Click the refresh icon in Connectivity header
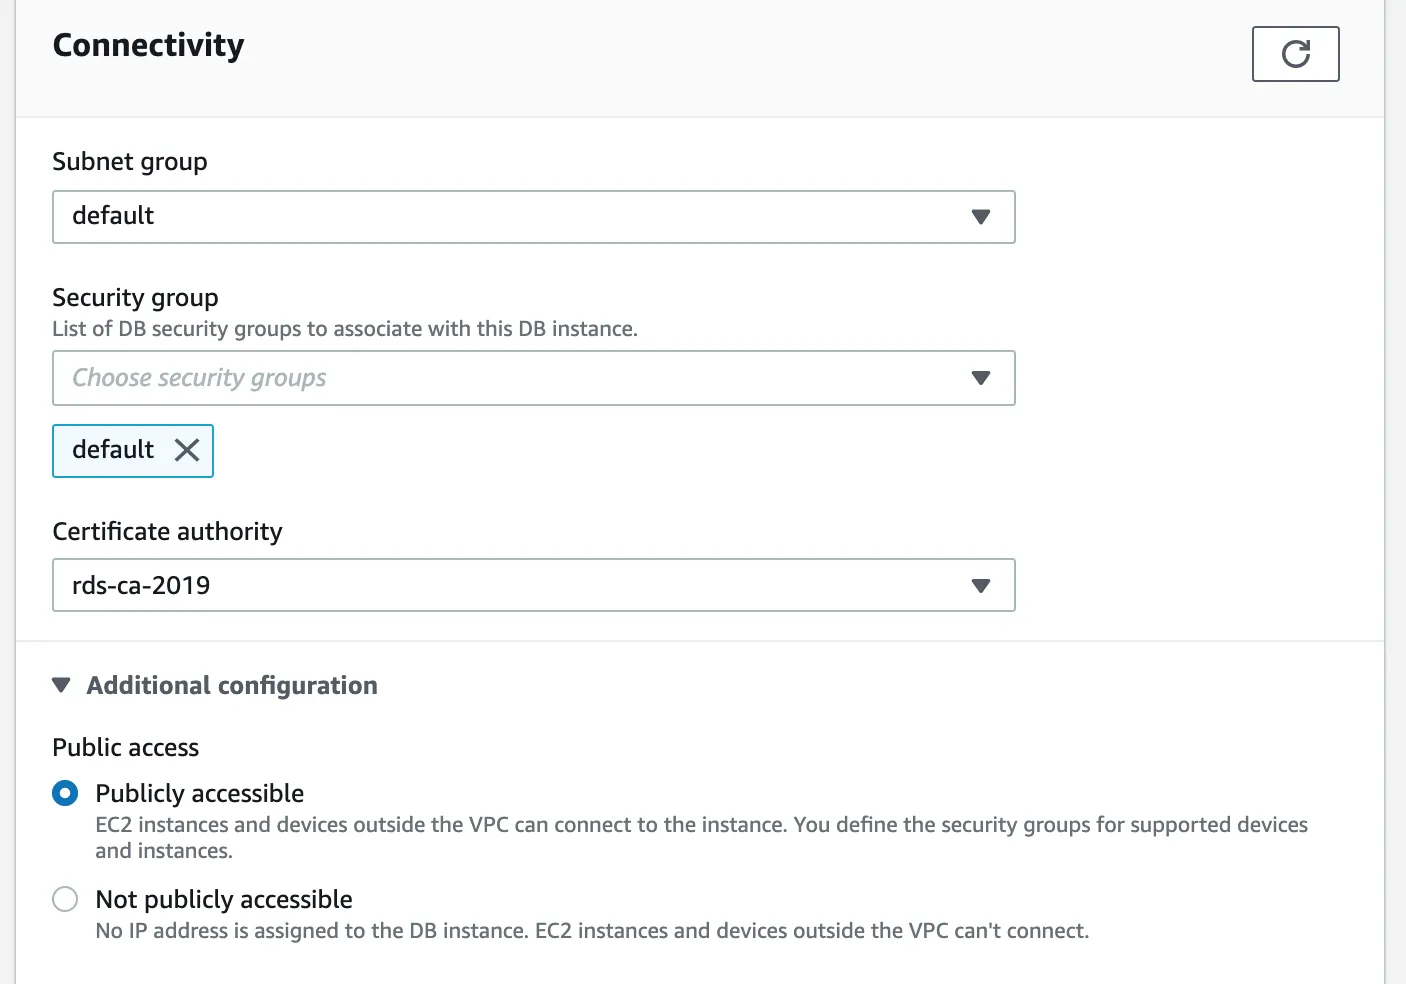This screenshot has height=984, width=1406. coord(1295,54)
